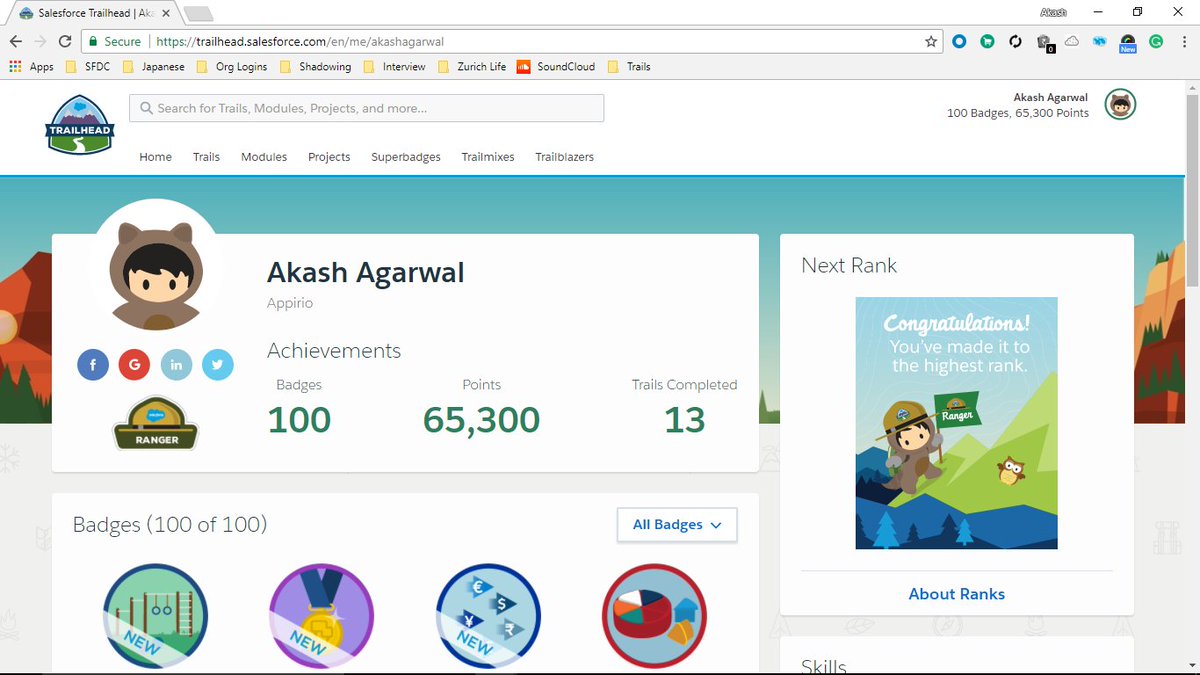Open the Org Logins bookmarks folder
Image resolution: width=1200 pixels, height=675 pixels.
tap(233, 67)
